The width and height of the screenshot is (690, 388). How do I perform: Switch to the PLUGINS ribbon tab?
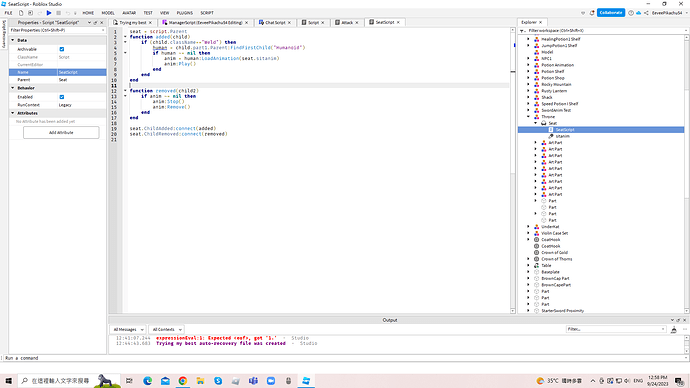(x=184, y=13)
